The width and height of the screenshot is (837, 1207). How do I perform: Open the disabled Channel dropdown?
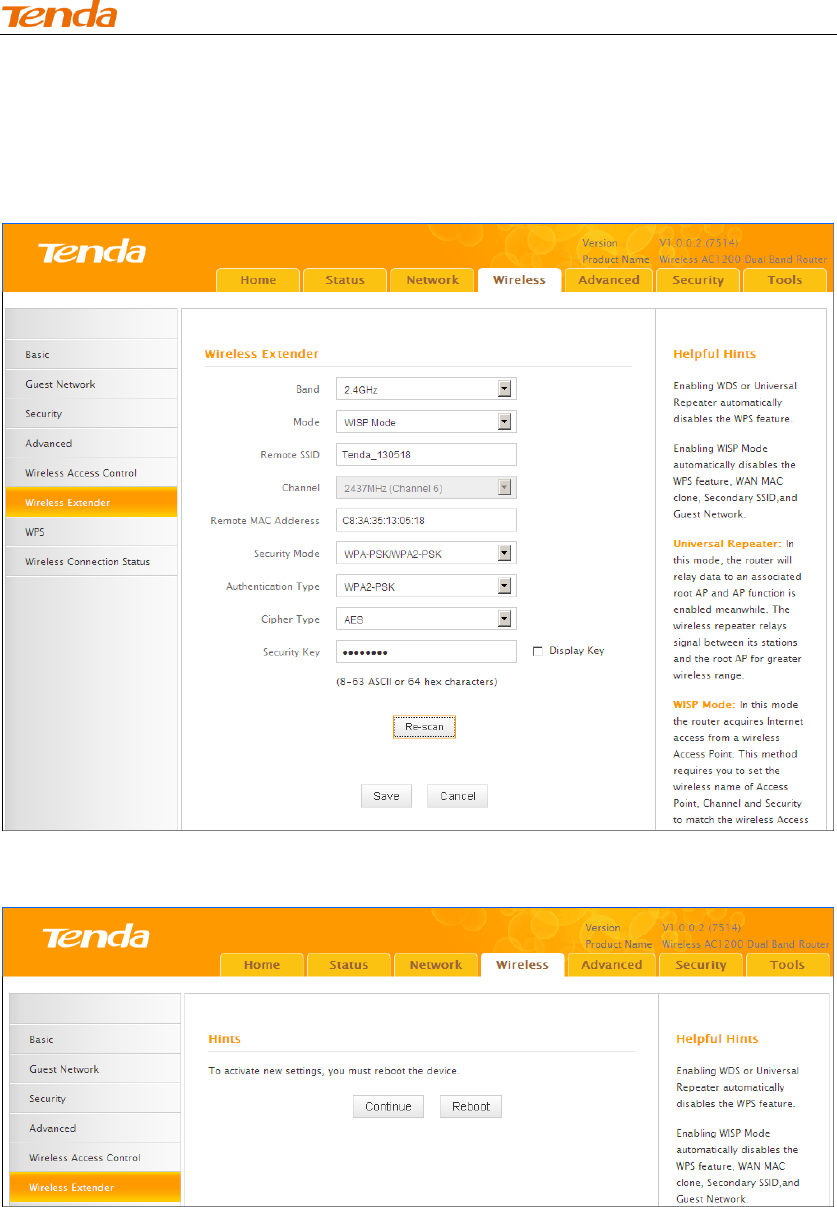point(425,487)
